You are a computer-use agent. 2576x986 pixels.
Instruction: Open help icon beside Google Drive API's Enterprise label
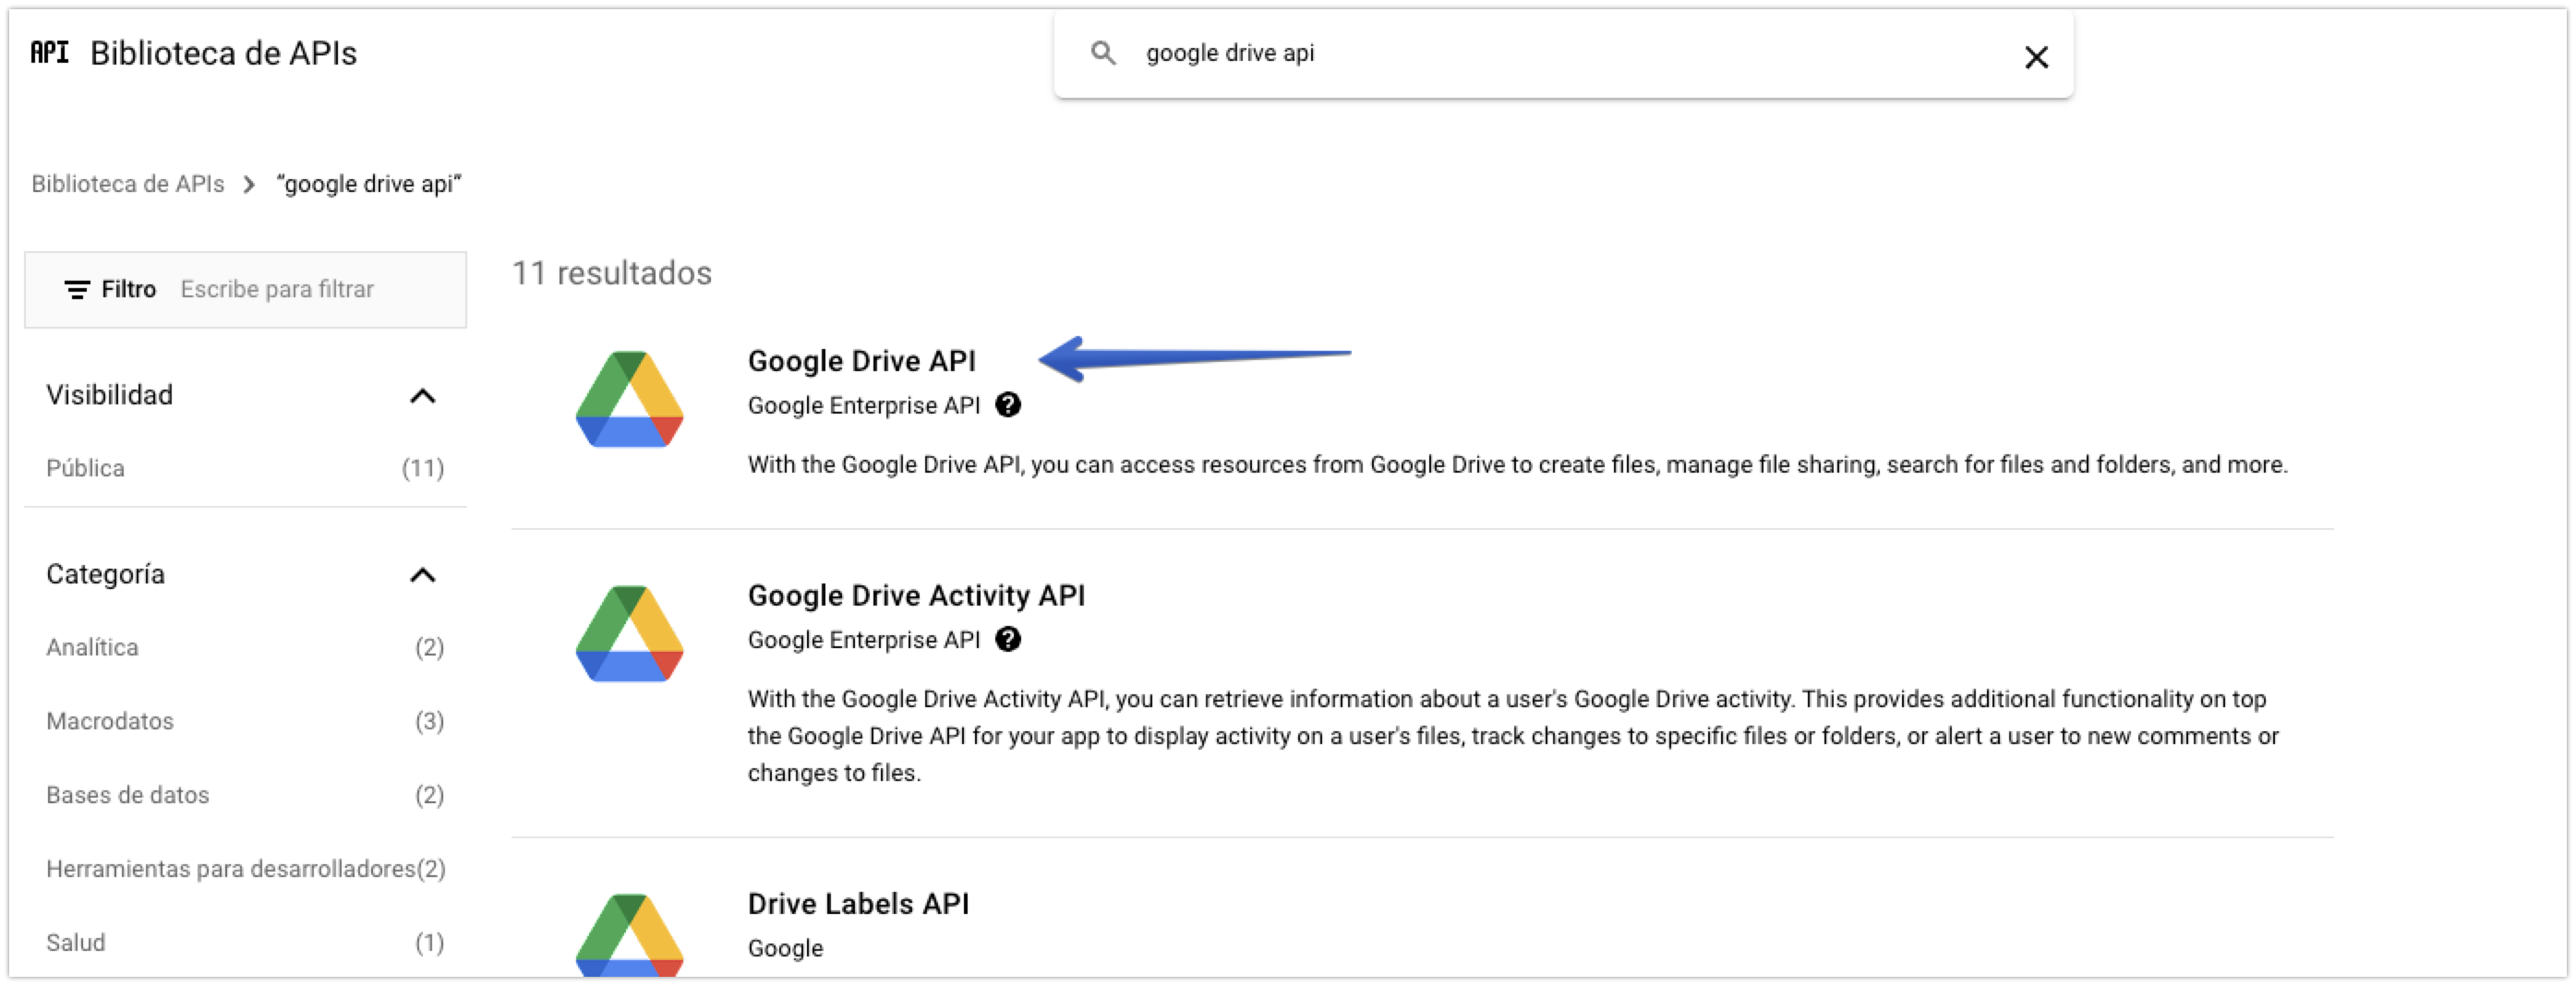coord(1008,405)
